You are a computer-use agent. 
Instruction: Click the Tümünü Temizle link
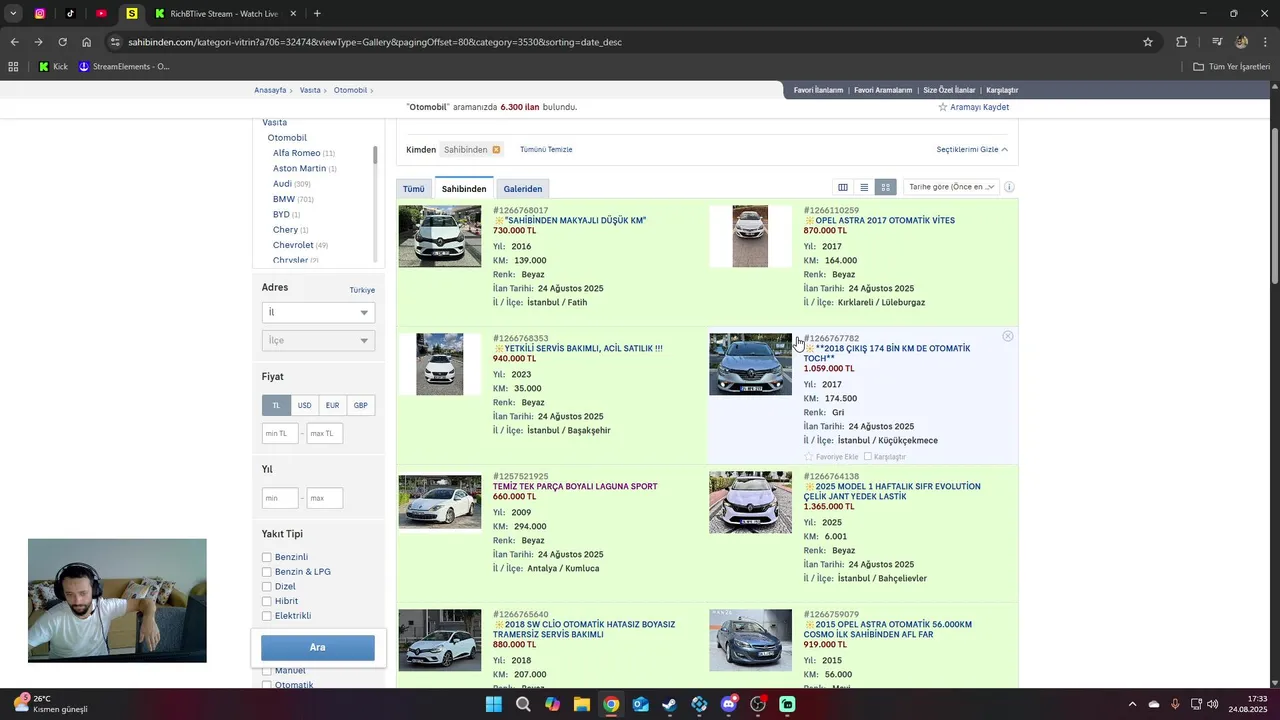(x=546, y=150)
